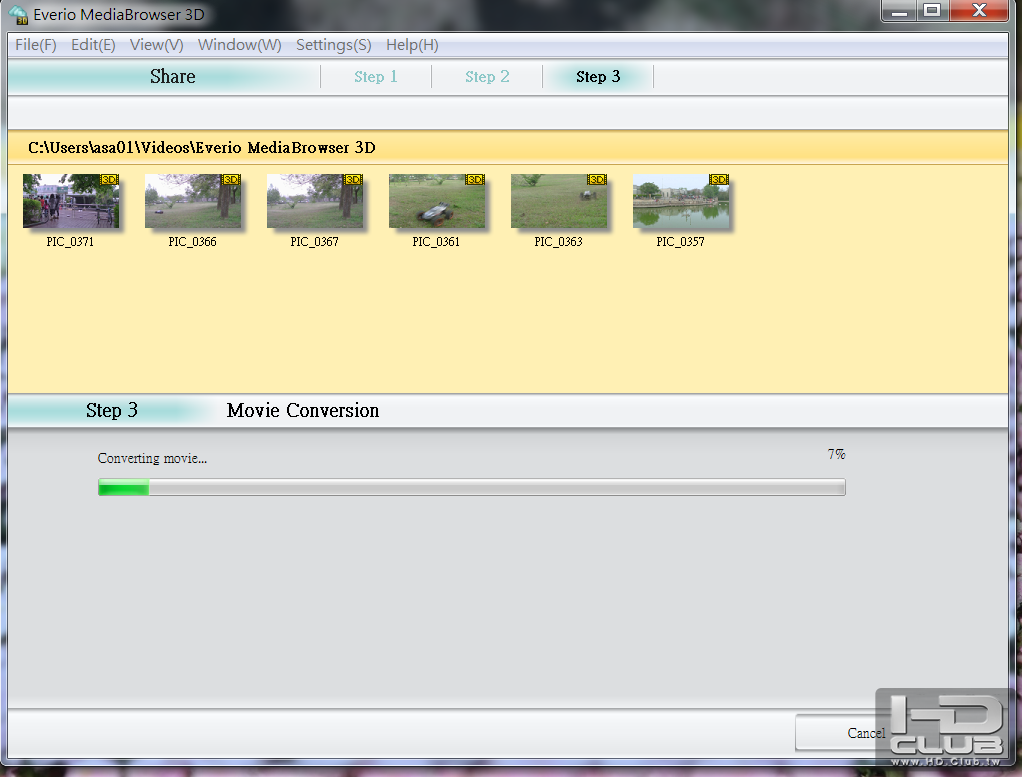This screenshot has height=777, width=1022.
Task: Click the 3D badge on PIC_0363
Action: click(x=596, y=179)
